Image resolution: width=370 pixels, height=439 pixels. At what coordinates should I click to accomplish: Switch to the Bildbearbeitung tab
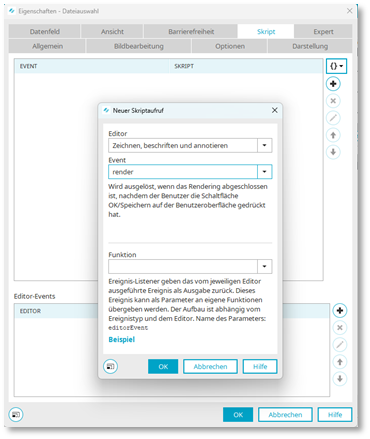point(139,46)
